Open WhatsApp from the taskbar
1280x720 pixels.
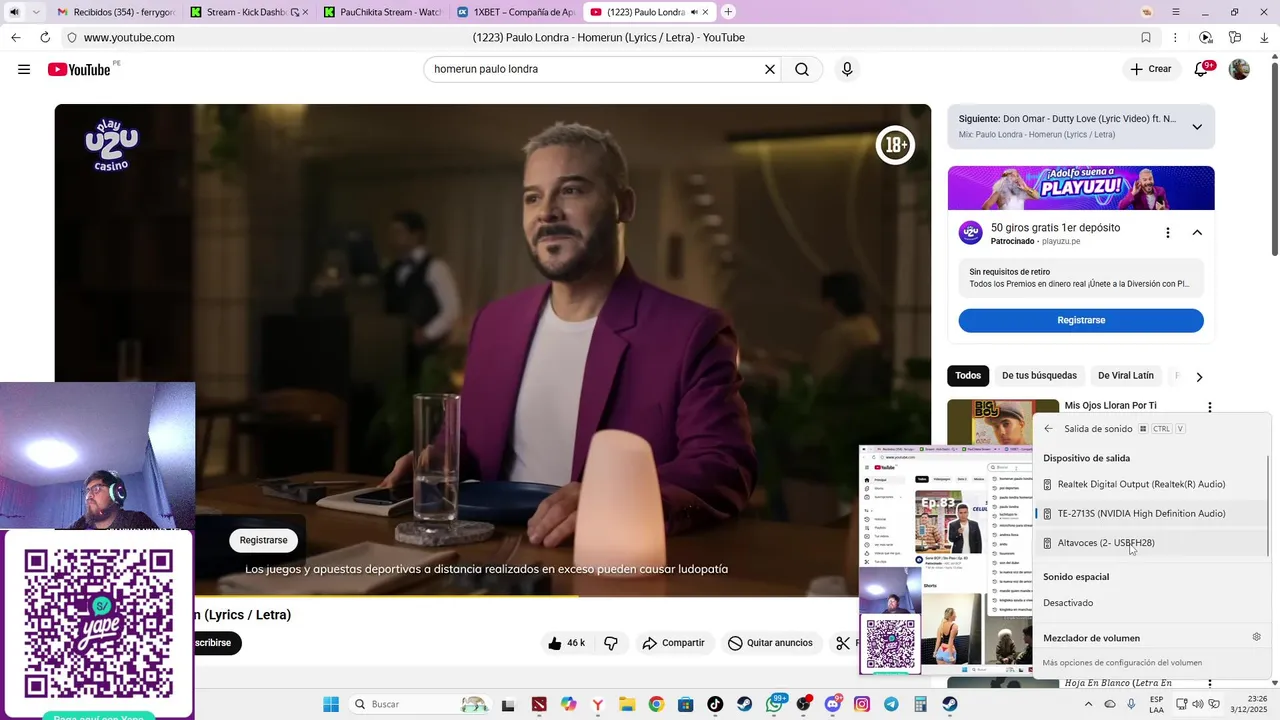pos(775,704)
